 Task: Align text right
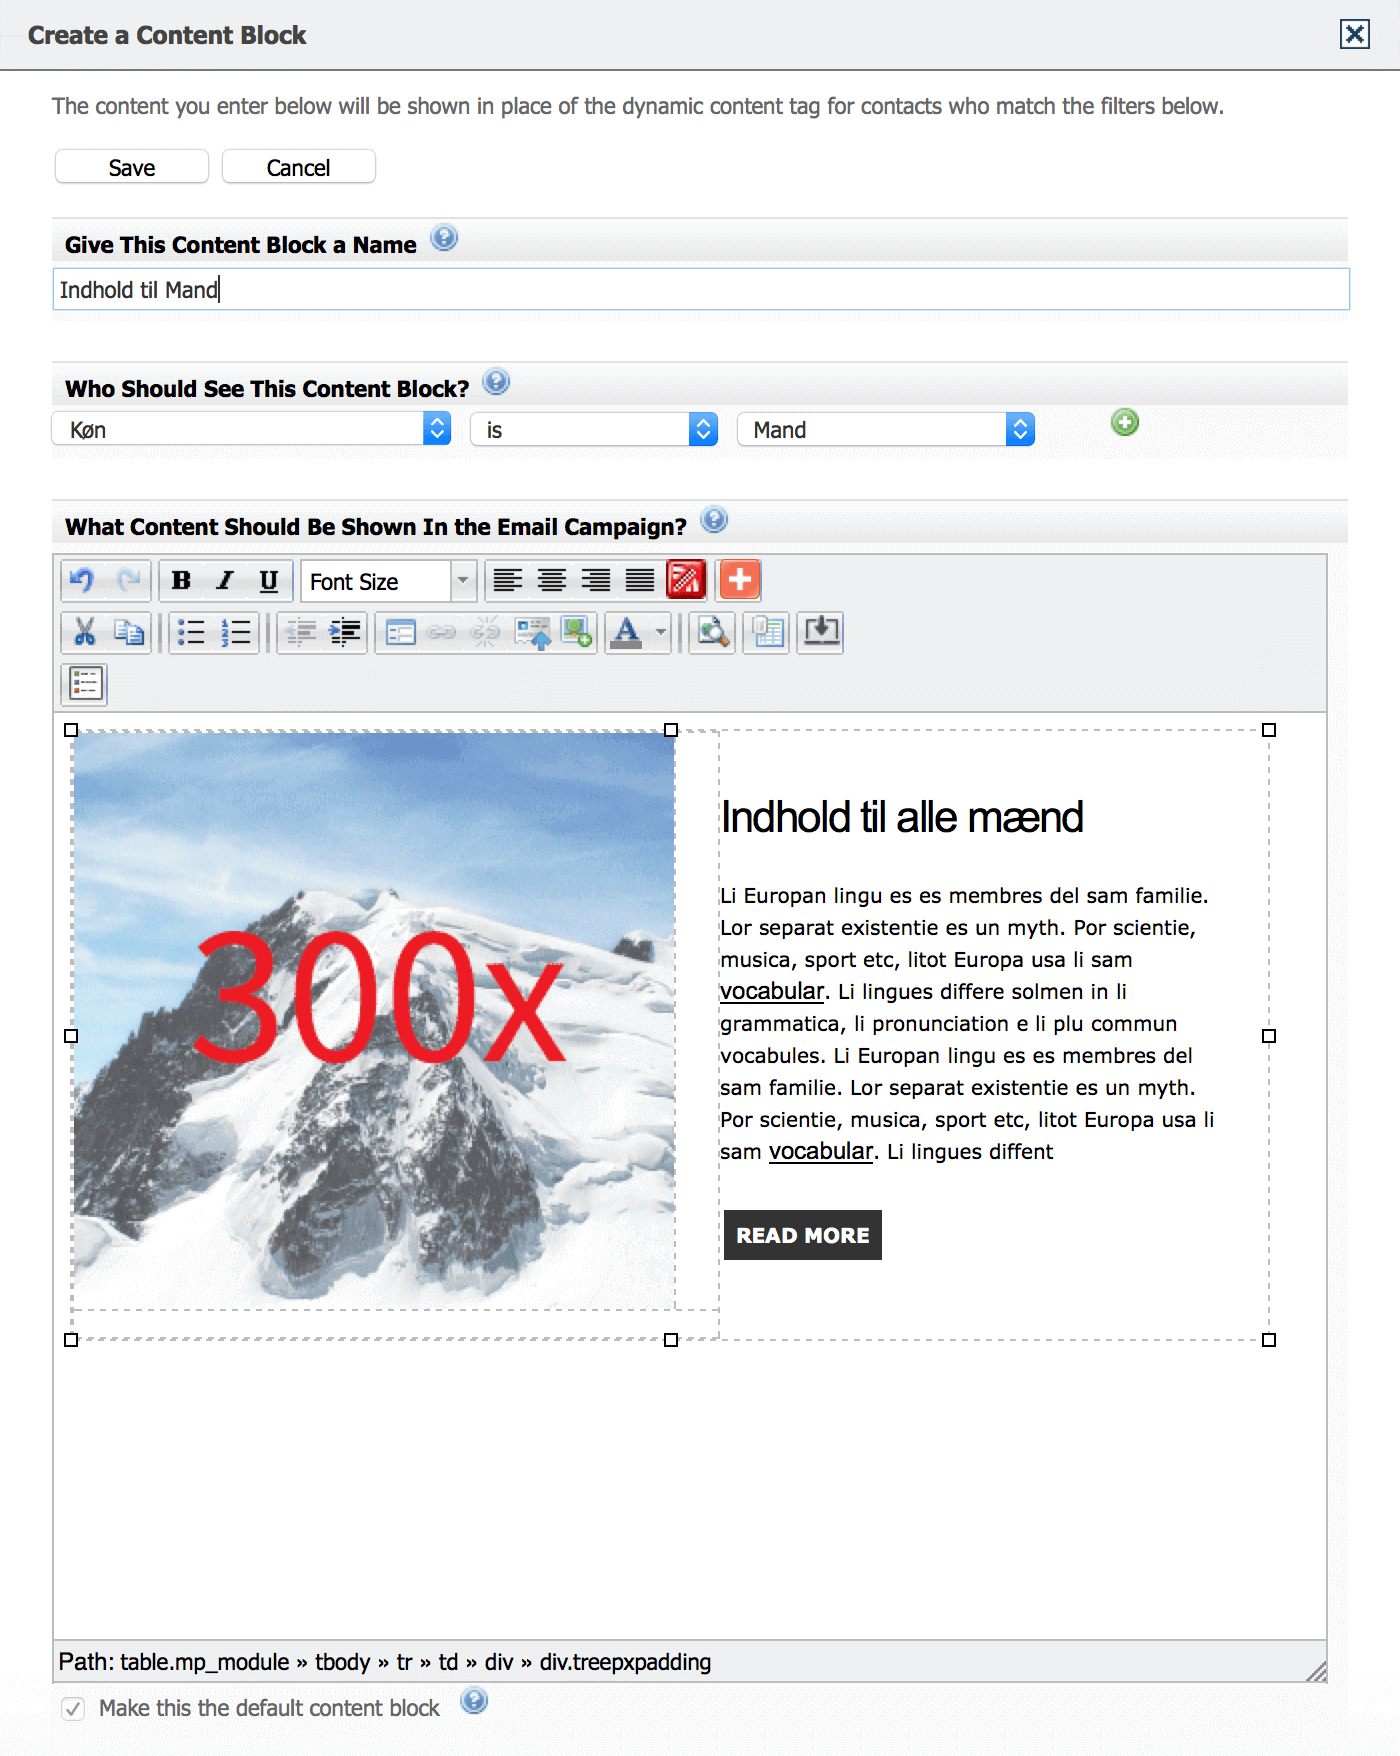tap(596, 580)
